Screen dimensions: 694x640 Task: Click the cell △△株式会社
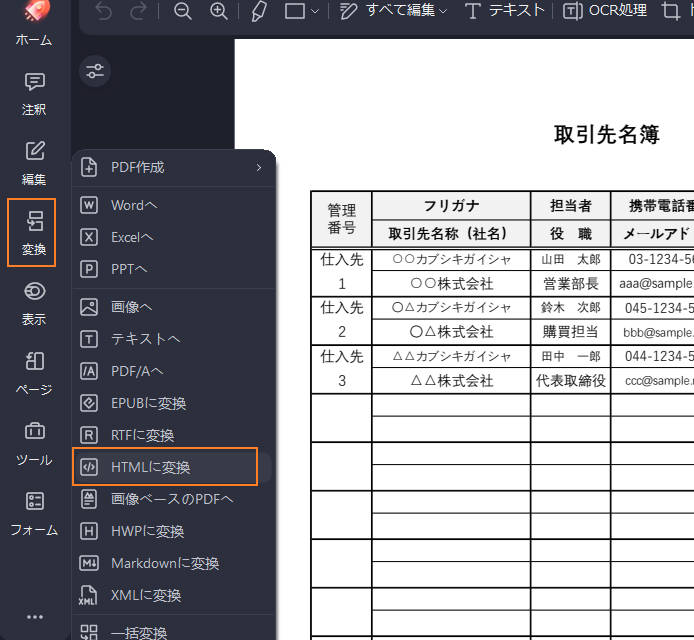[451, 381]
